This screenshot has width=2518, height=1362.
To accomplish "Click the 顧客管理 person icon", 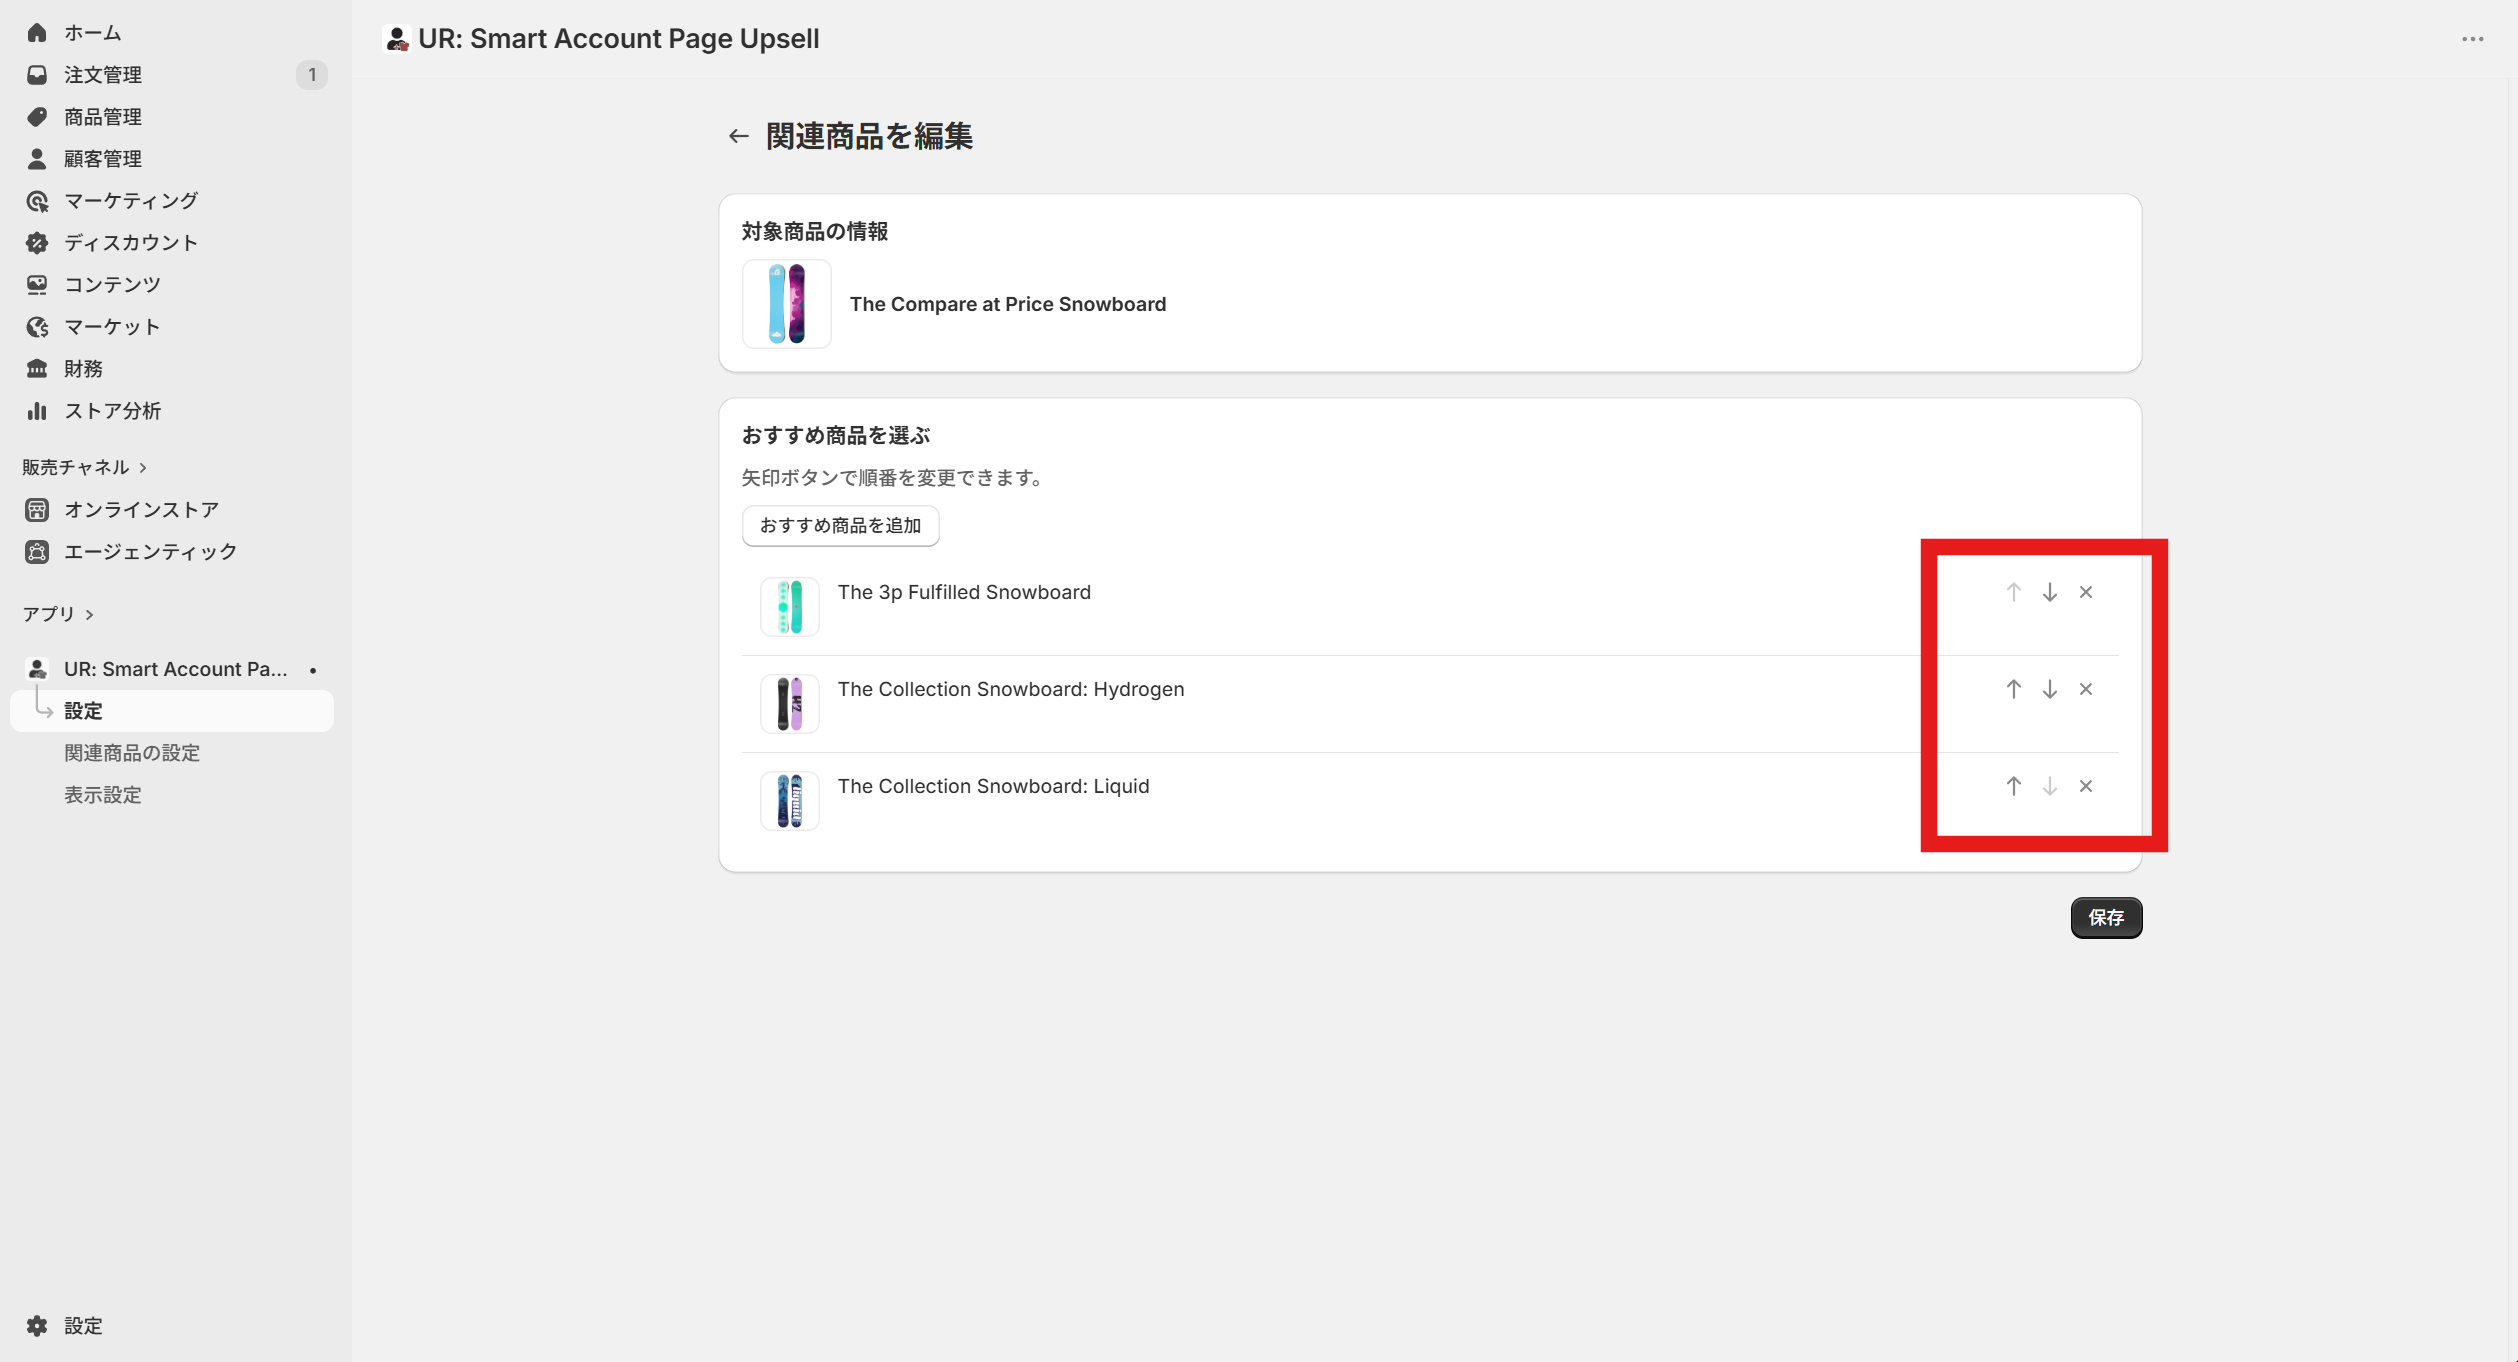I will (x=37, y=159).
